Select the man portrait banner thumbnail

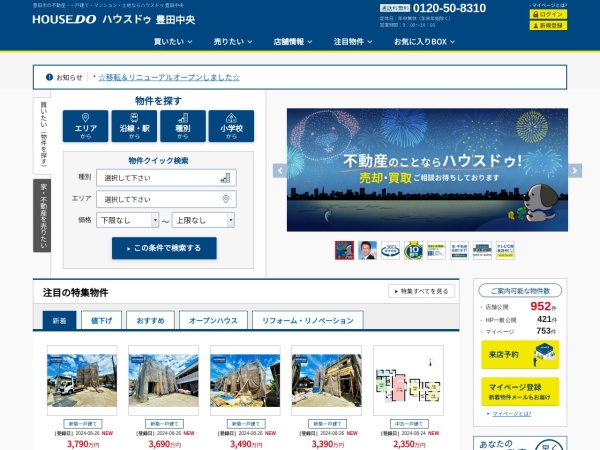click(367, 251)
